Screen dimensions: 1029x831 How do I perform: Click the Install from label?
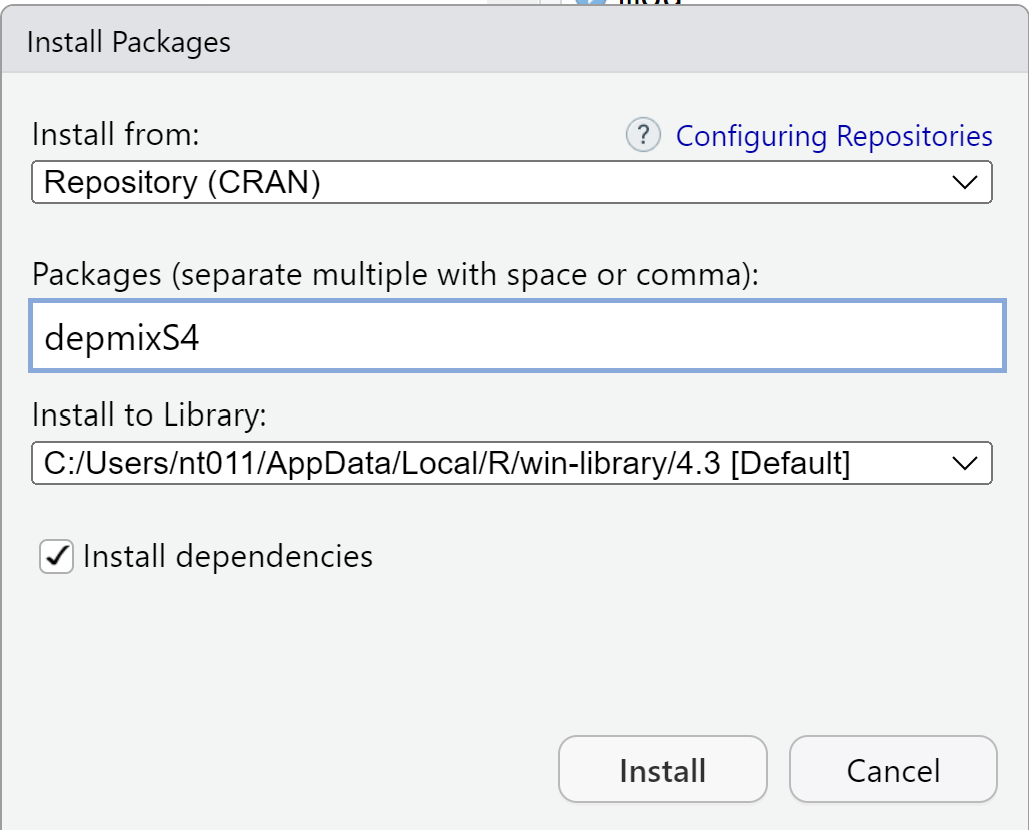(x=116, y=134)
